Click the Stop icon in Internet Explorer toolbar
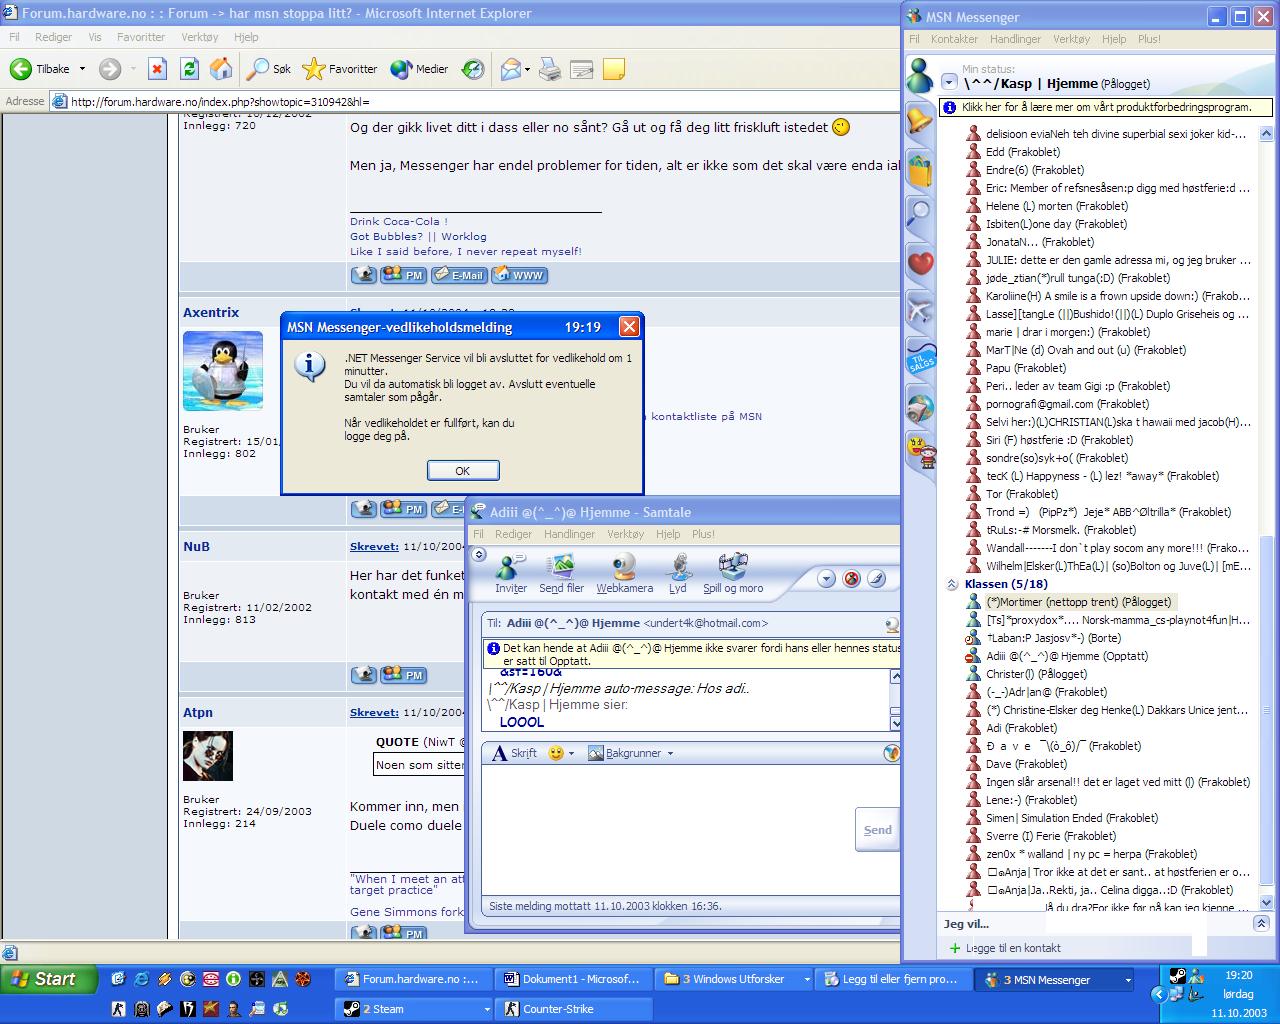Image resolution: width=1280 pixels, height=1024 pixels. point(157,69)
